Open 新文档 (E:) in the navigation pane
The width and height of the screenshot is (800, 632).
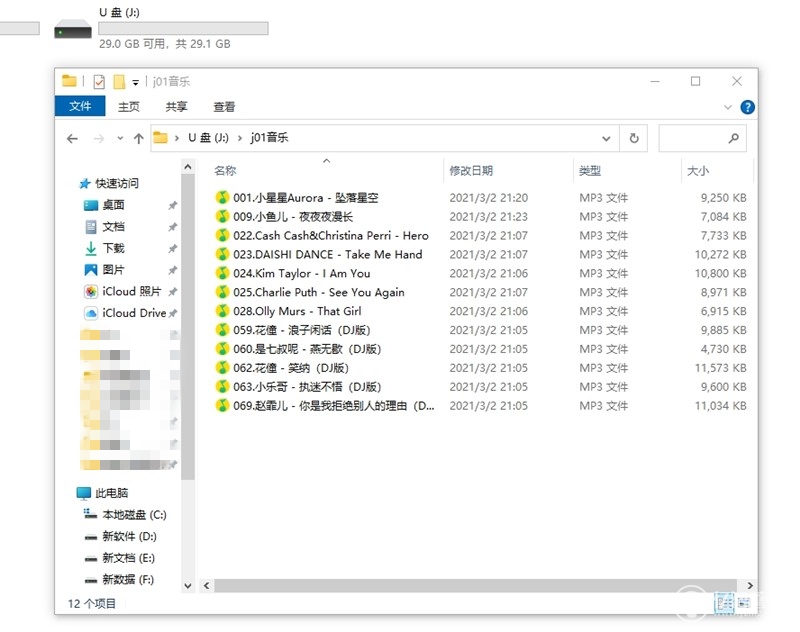click(x=128, y=558)
